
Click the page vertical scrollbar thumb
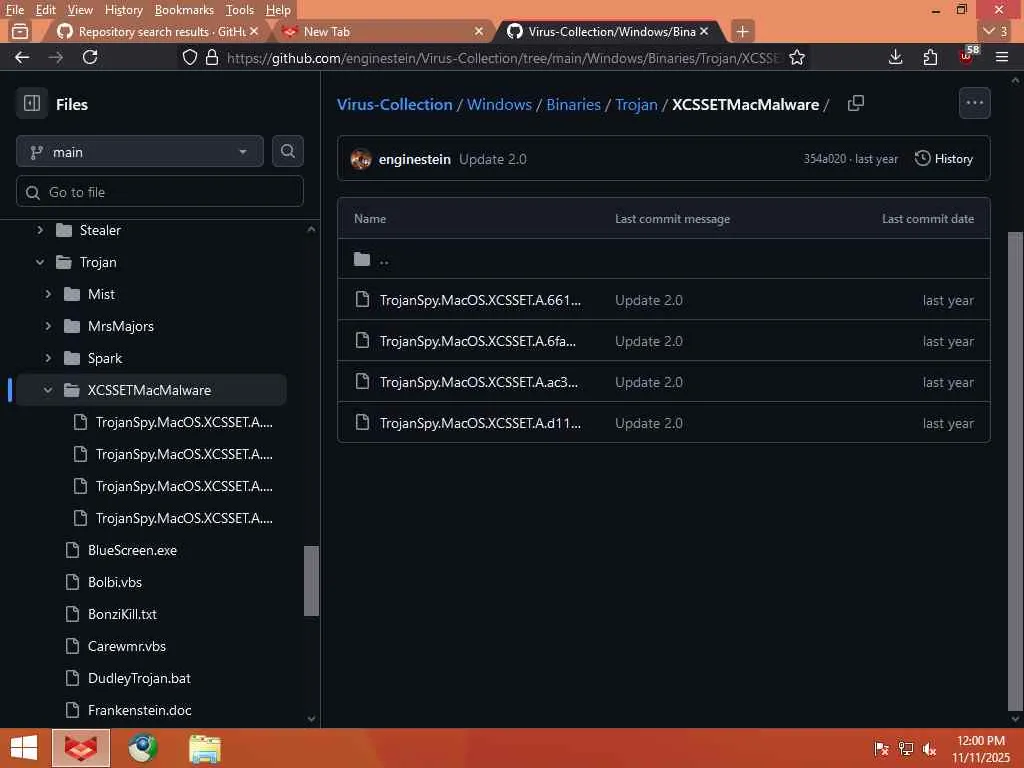pos(1015,471)
